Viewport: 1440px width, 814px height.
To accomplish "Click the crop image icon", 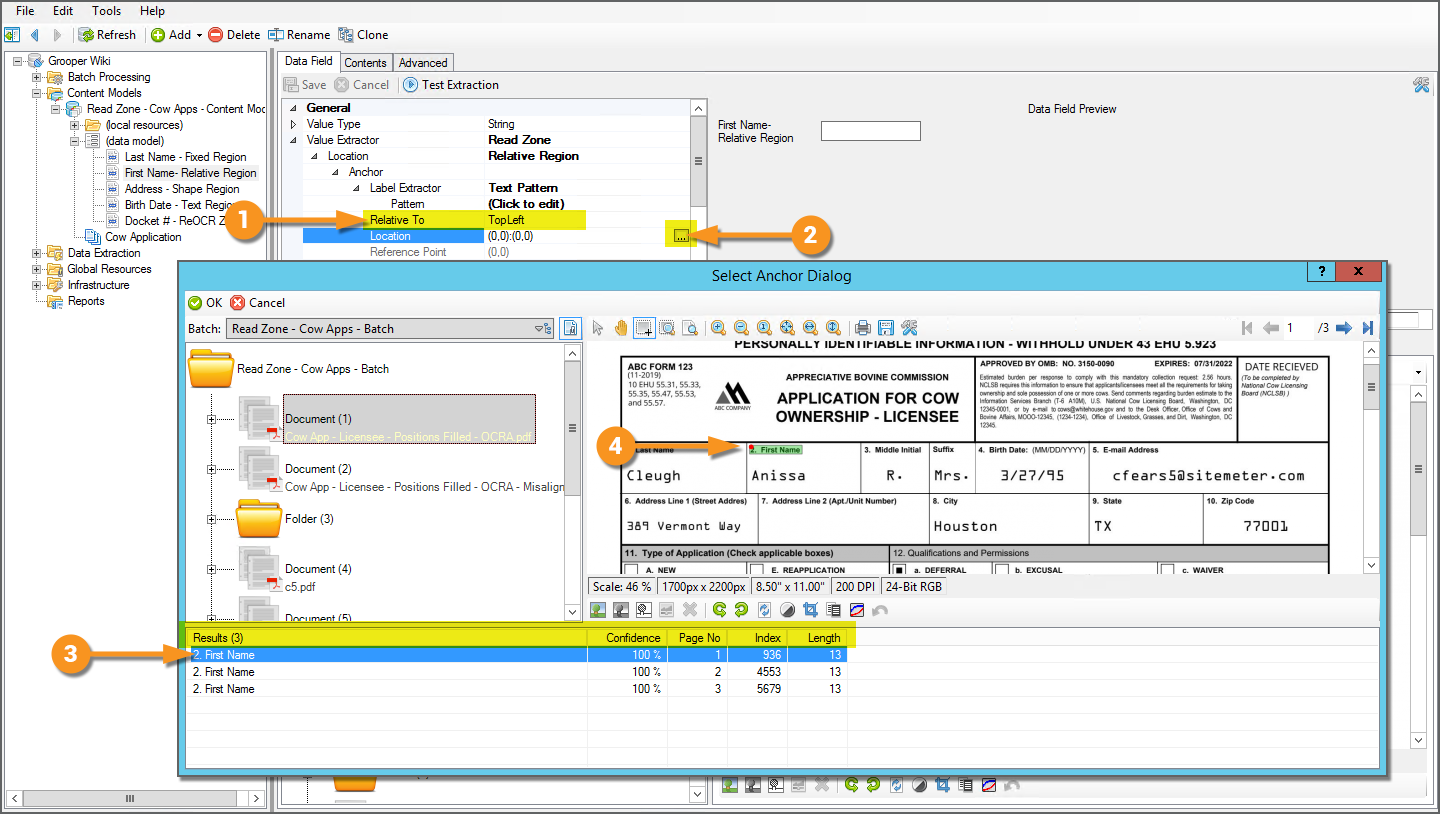I will click(x=811, y=609).
